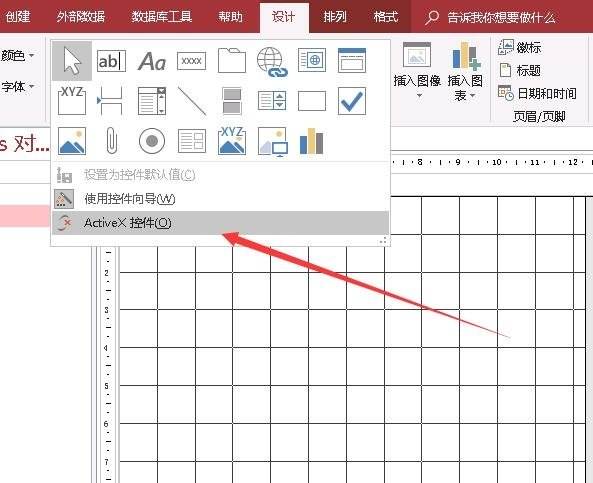Select the Web Browser control icon

click(312, 60)
